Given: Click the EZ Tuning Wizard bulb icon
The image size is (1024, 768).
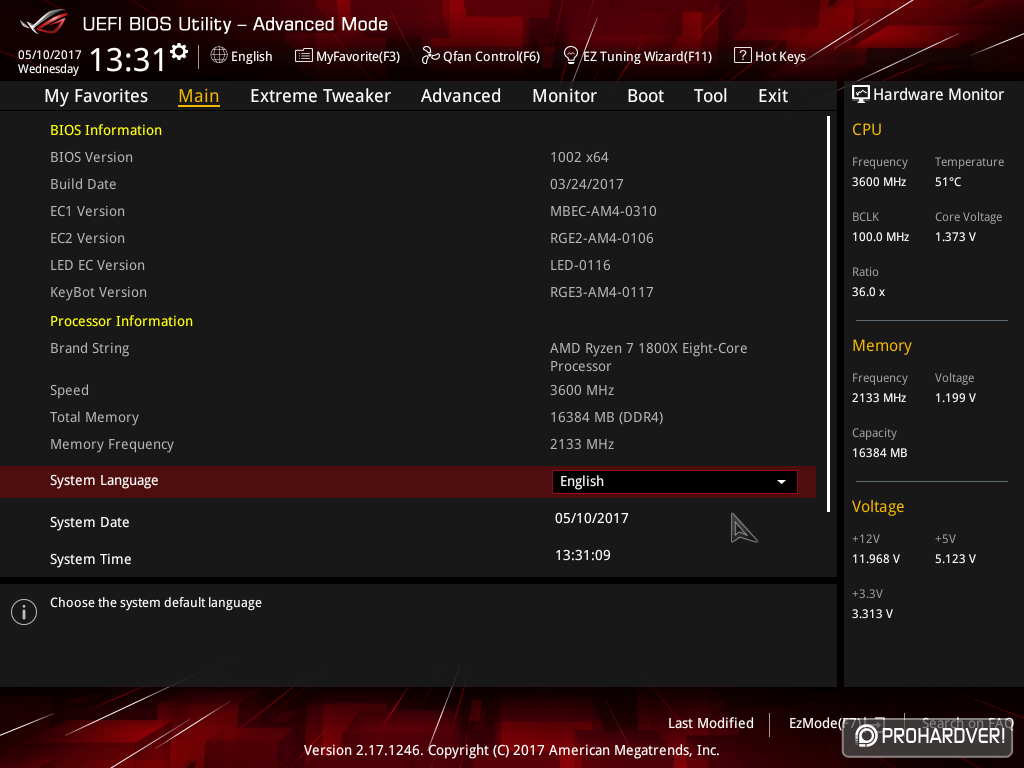Looking at the screenshot, I should pyautogui.click(x=571, y=56).
